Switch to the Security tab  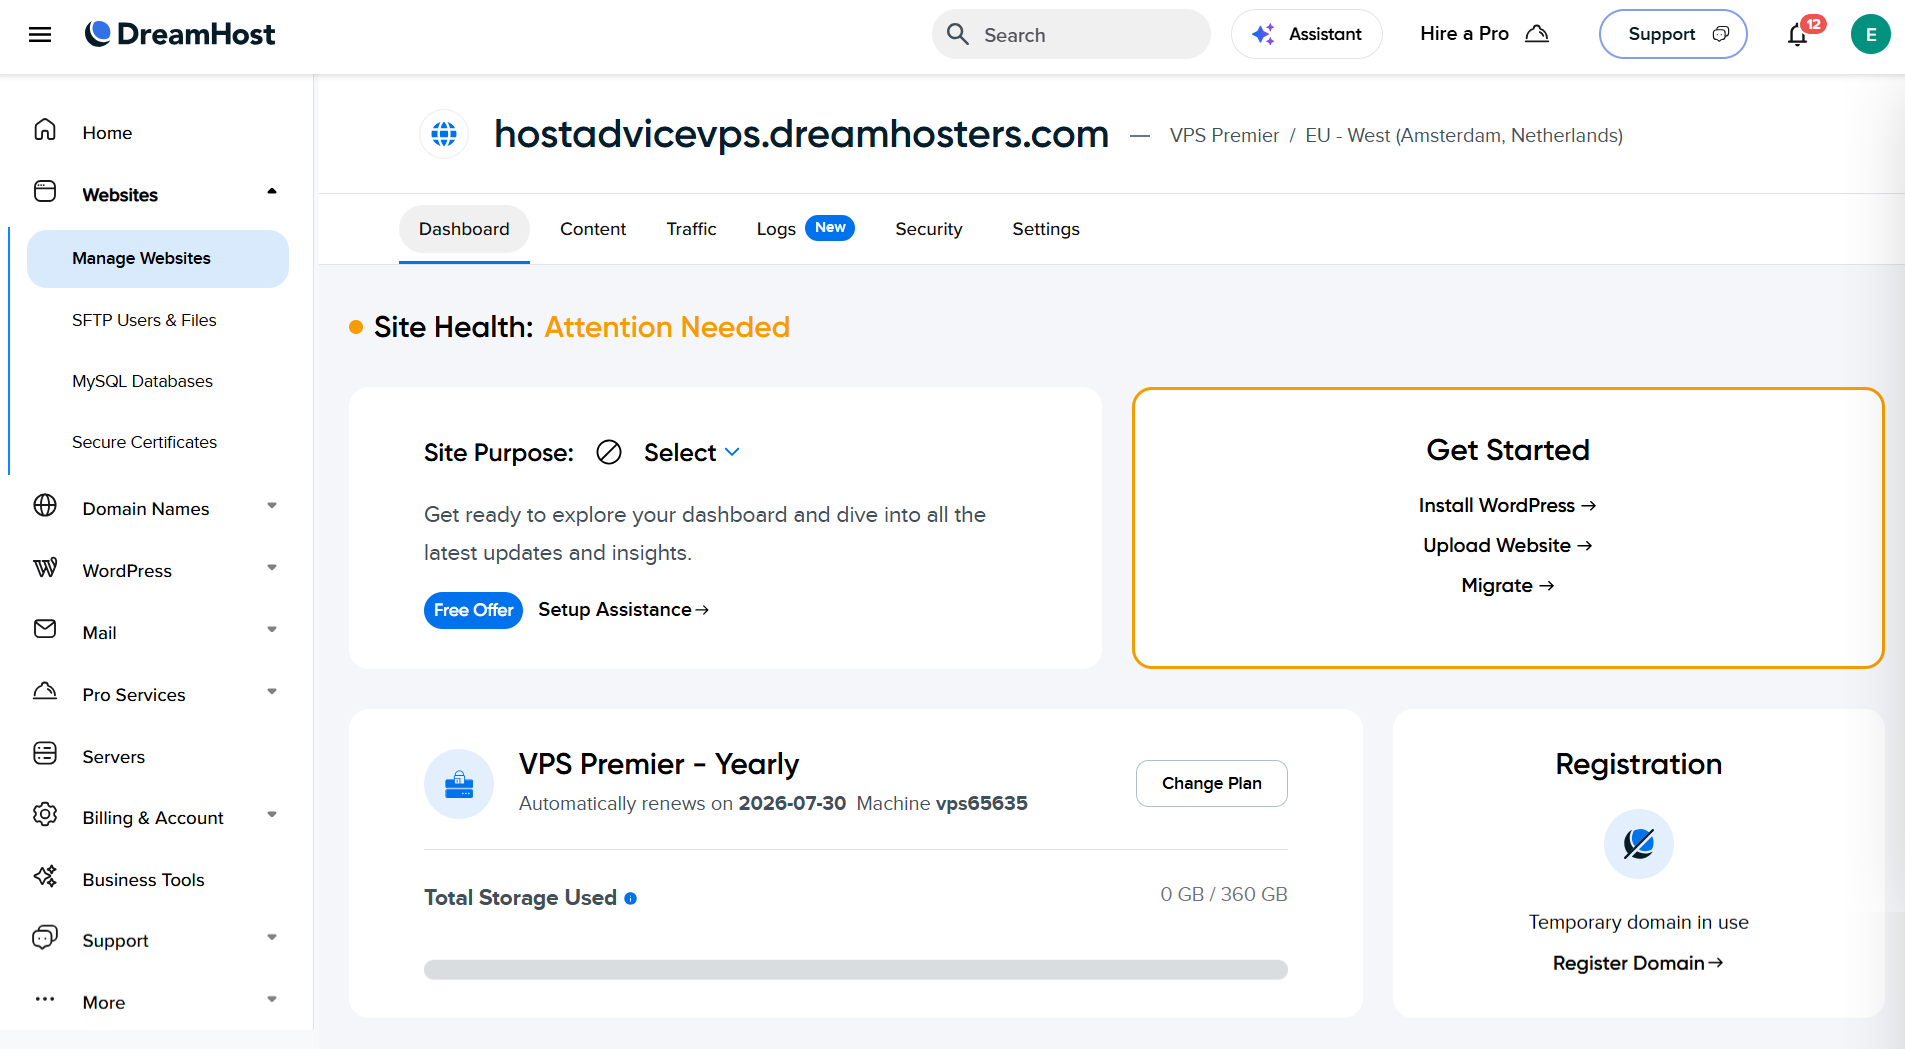click(x=928, y=229)
